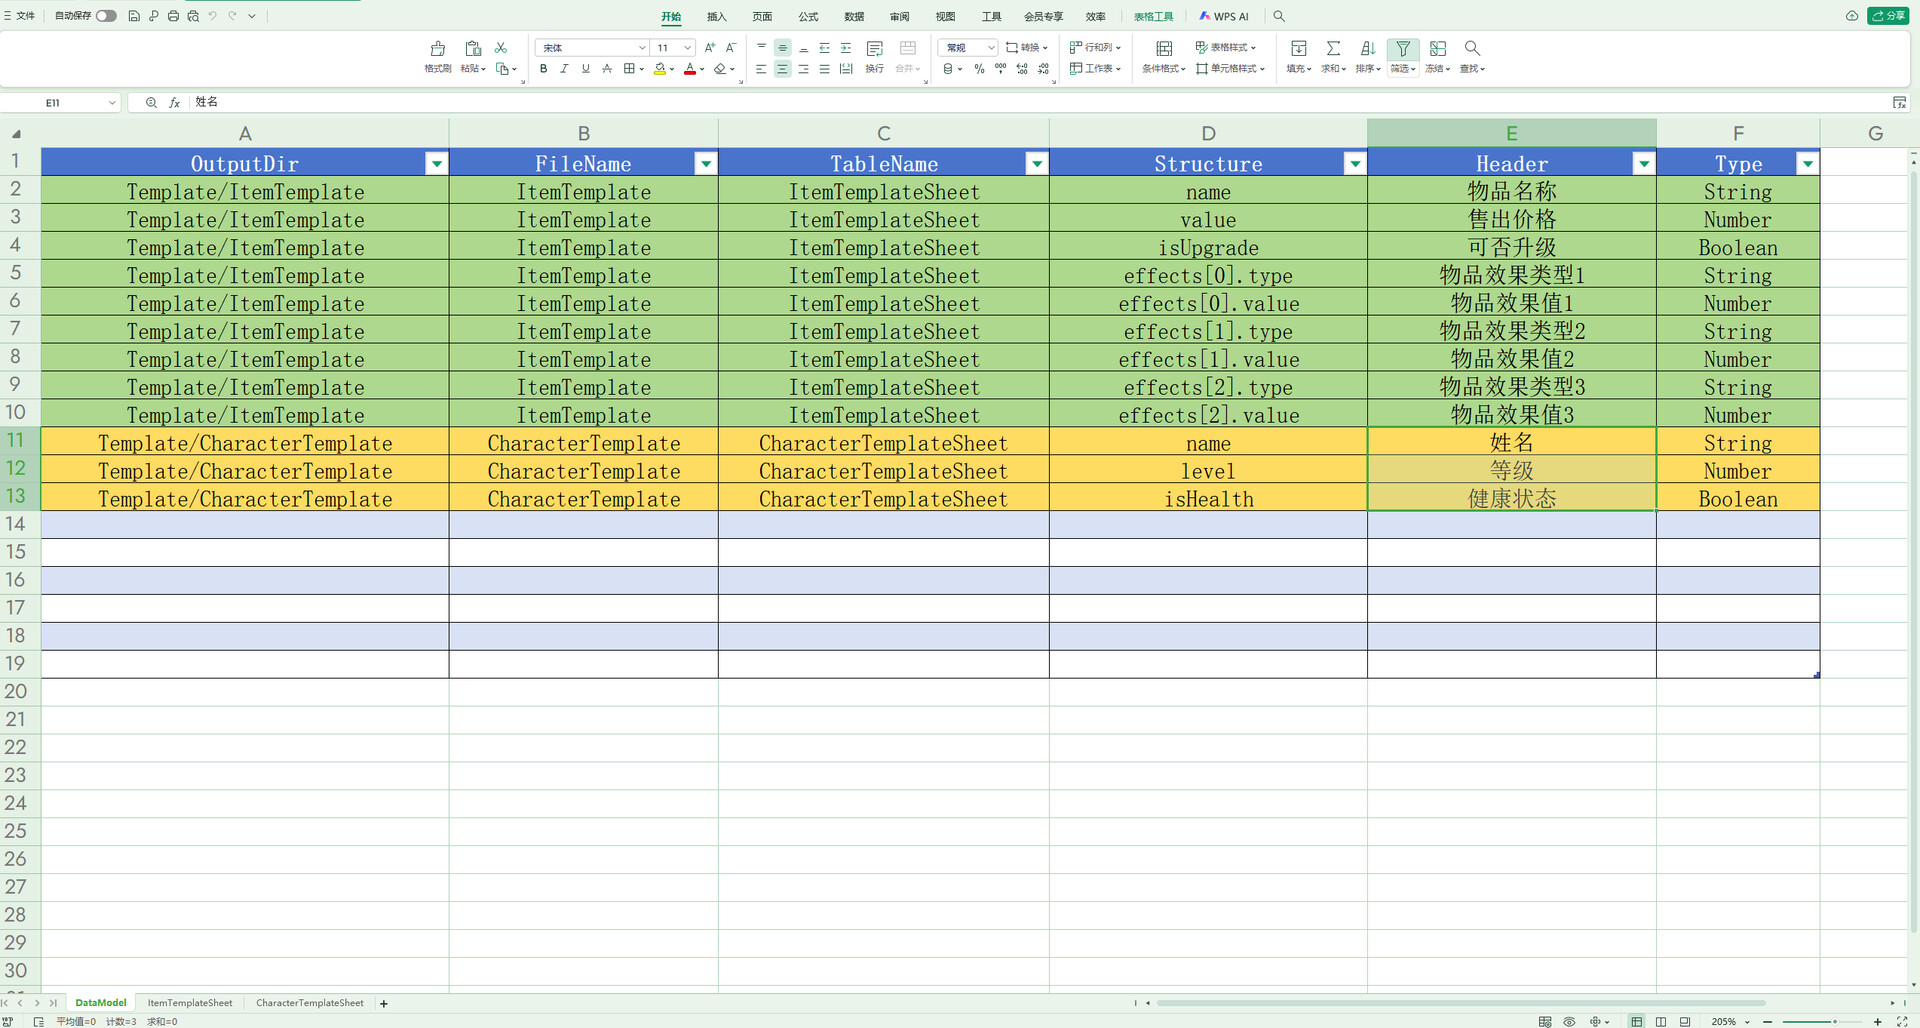Screen dimensions: 1920x1028
Task: Click inside the formula bar
Action: tap(600, 102)
